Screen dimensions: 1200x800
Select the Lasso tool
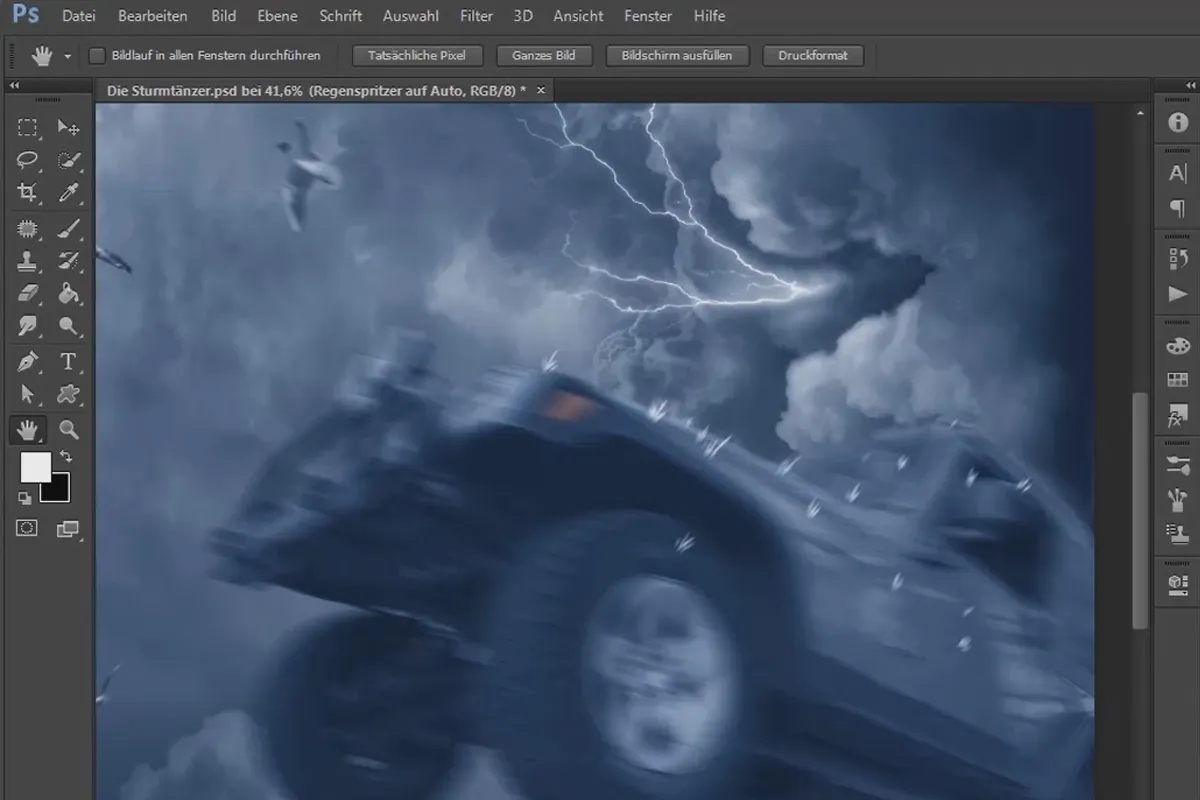28,160
